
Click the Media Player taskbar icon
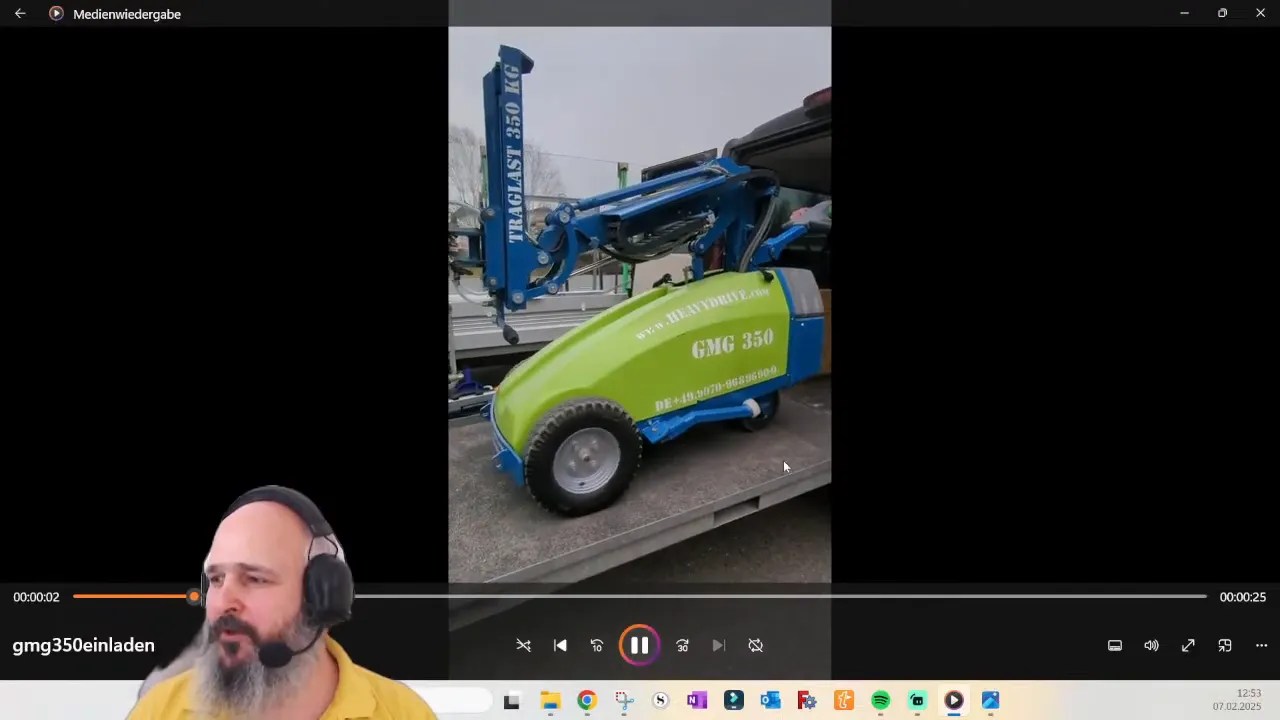[x=954, y=701]
